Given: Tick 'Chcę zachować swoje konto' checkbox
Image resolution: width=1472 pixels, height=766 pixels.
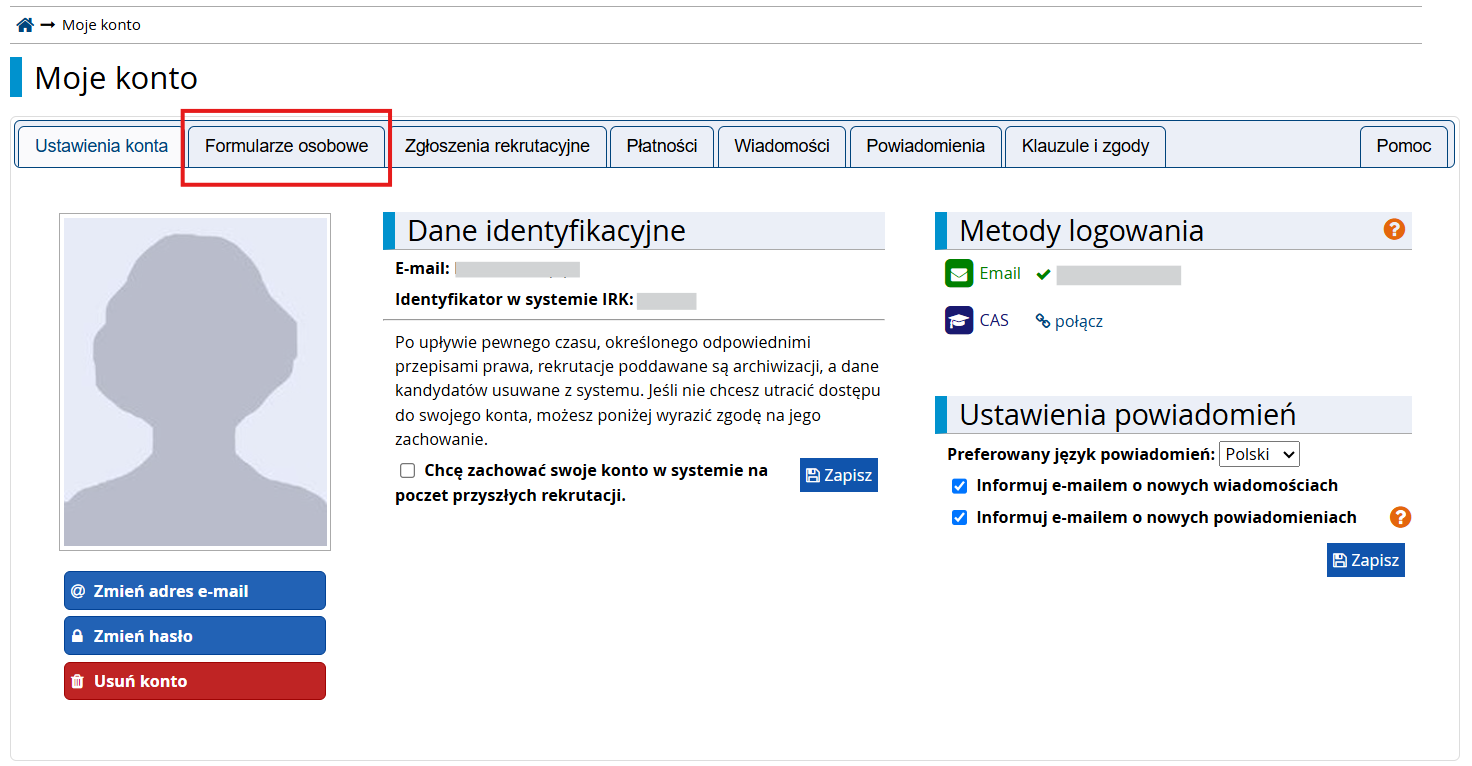Looking at the screenshot, I should point(407,470).
